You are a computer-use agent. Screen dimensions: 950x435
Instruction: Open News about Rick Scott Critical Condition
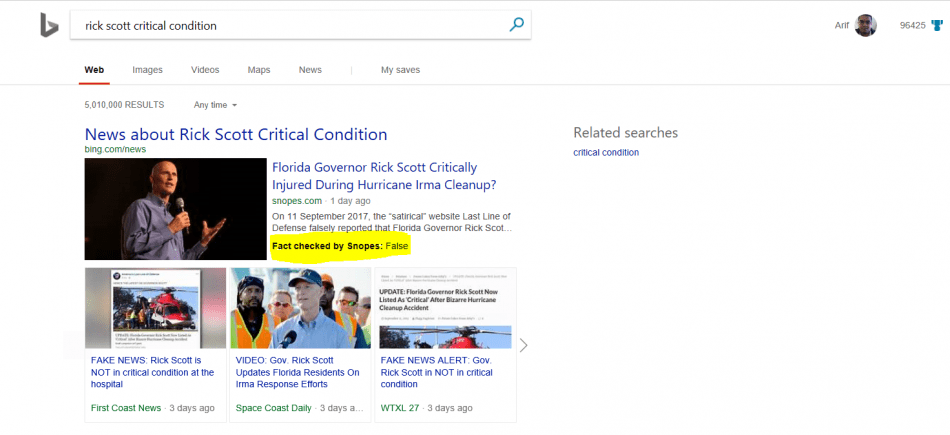tap(236, 134)
